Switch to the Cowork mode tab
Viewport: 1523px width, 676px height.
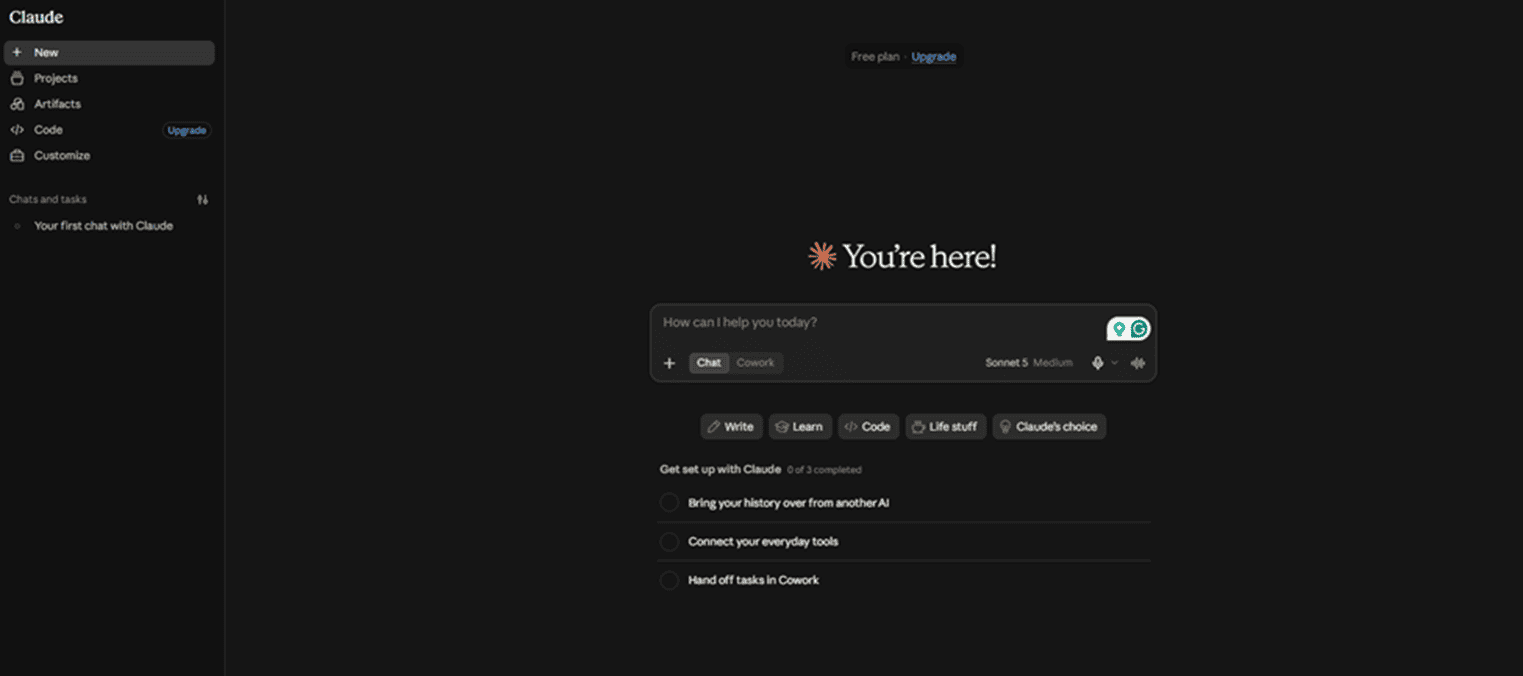click(x=755, y=363)
